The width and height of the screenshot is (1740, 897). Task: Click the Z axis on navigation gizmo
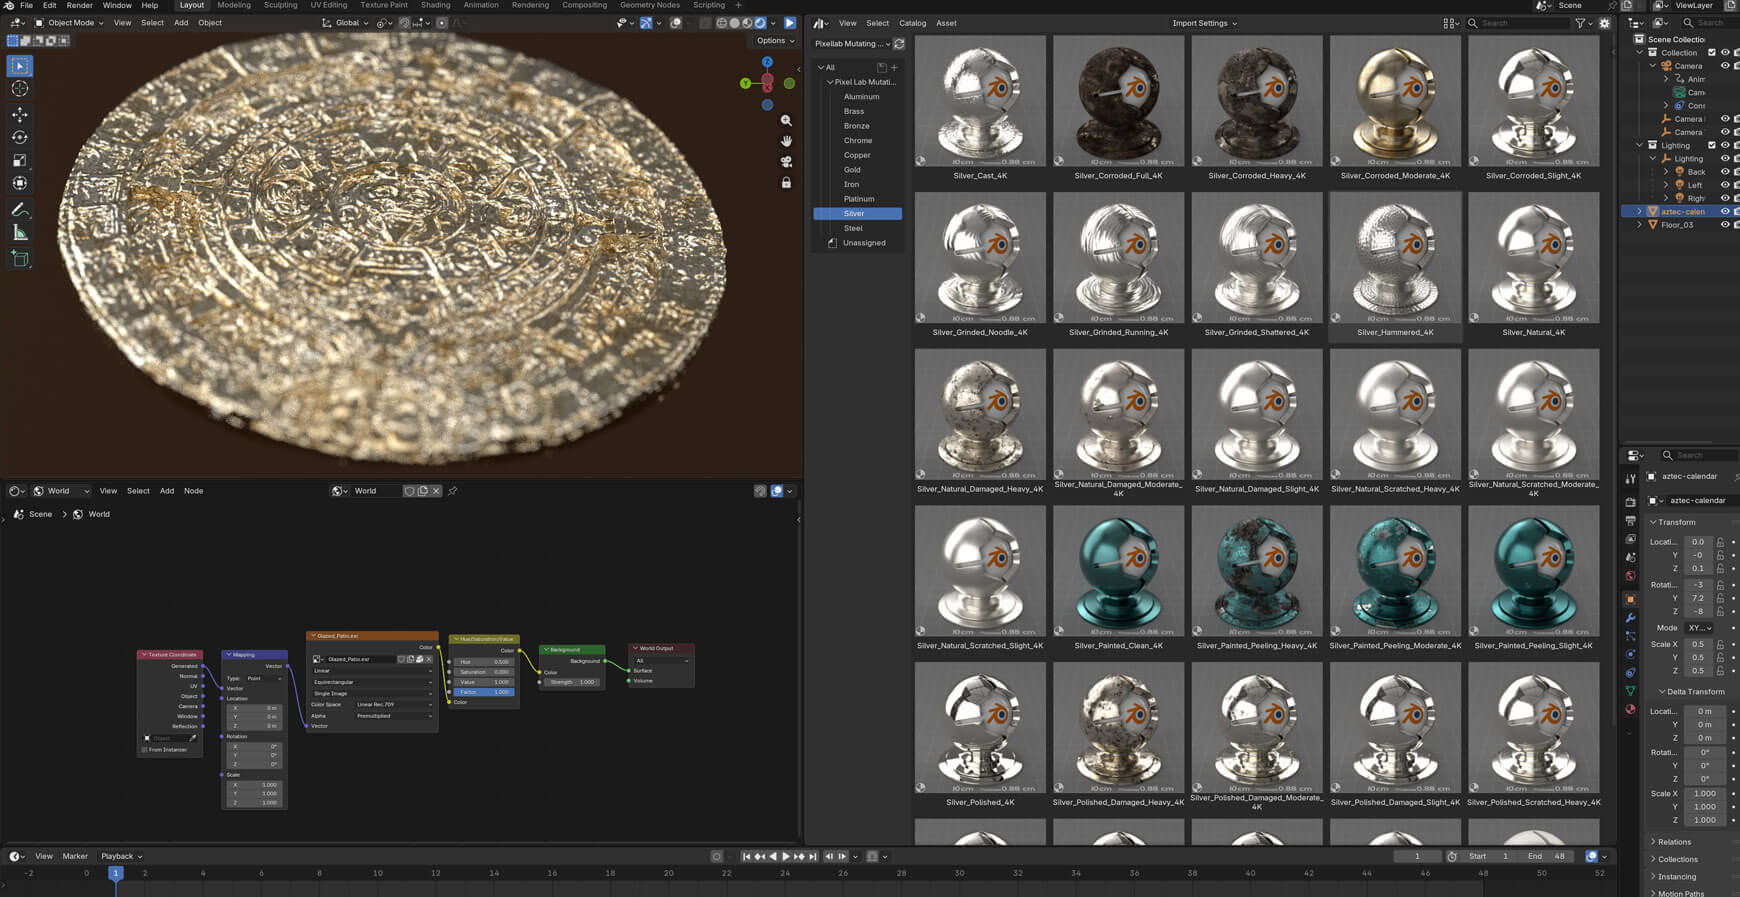pyautogui.click(x=767, y=62)
